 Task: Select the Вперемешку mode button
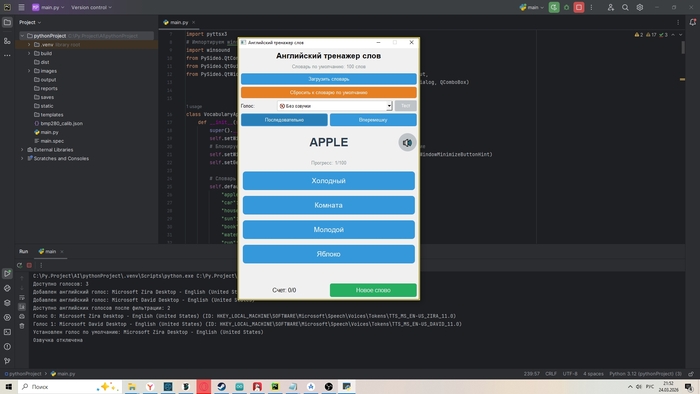(373, 120)
